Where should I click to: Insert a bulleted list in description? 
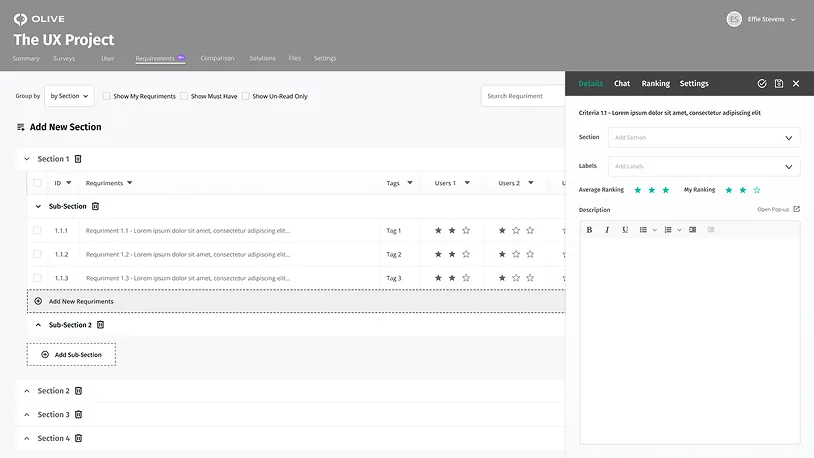(x=643, y=230)
